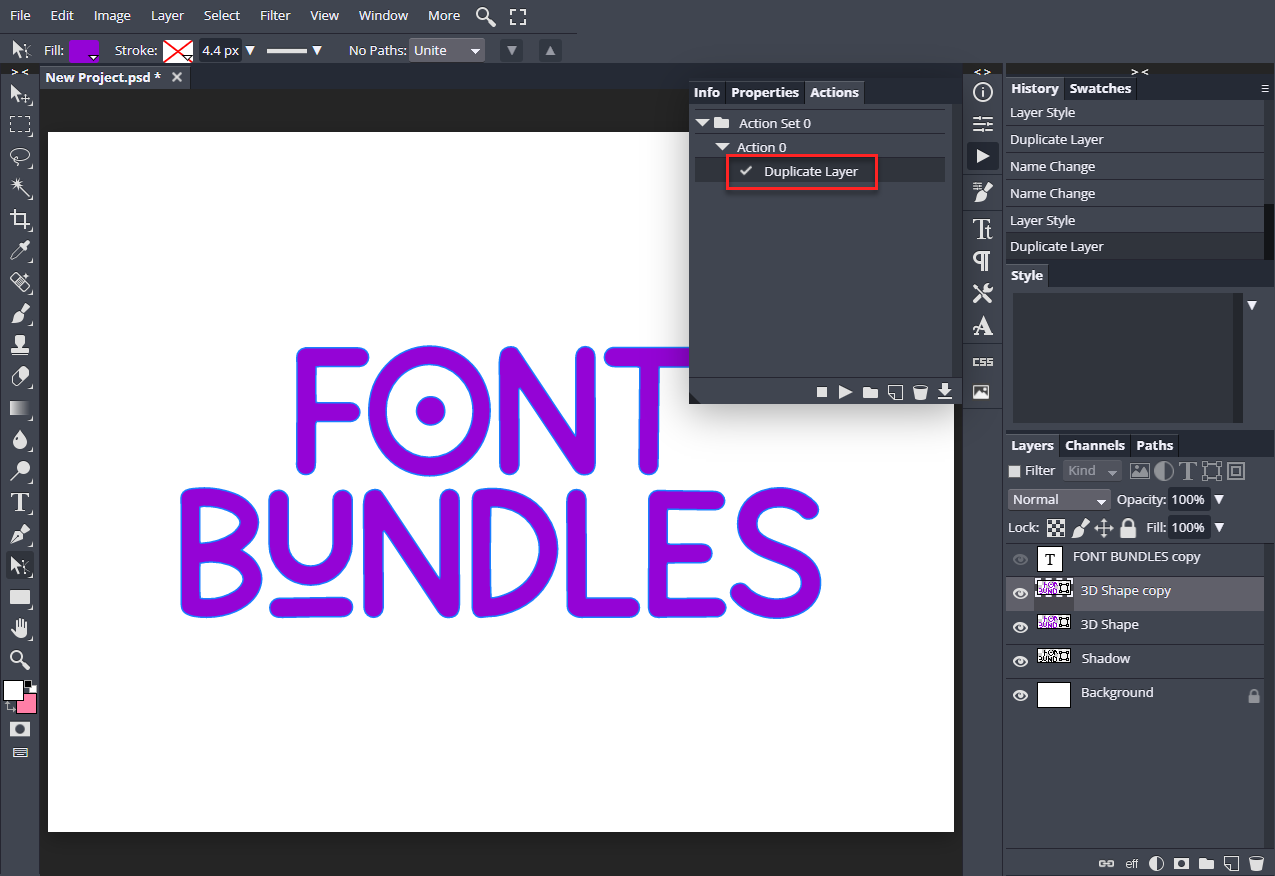1275x876 pixels.
Task: Select the Gradient tool
Action: [x=20, y=408]
